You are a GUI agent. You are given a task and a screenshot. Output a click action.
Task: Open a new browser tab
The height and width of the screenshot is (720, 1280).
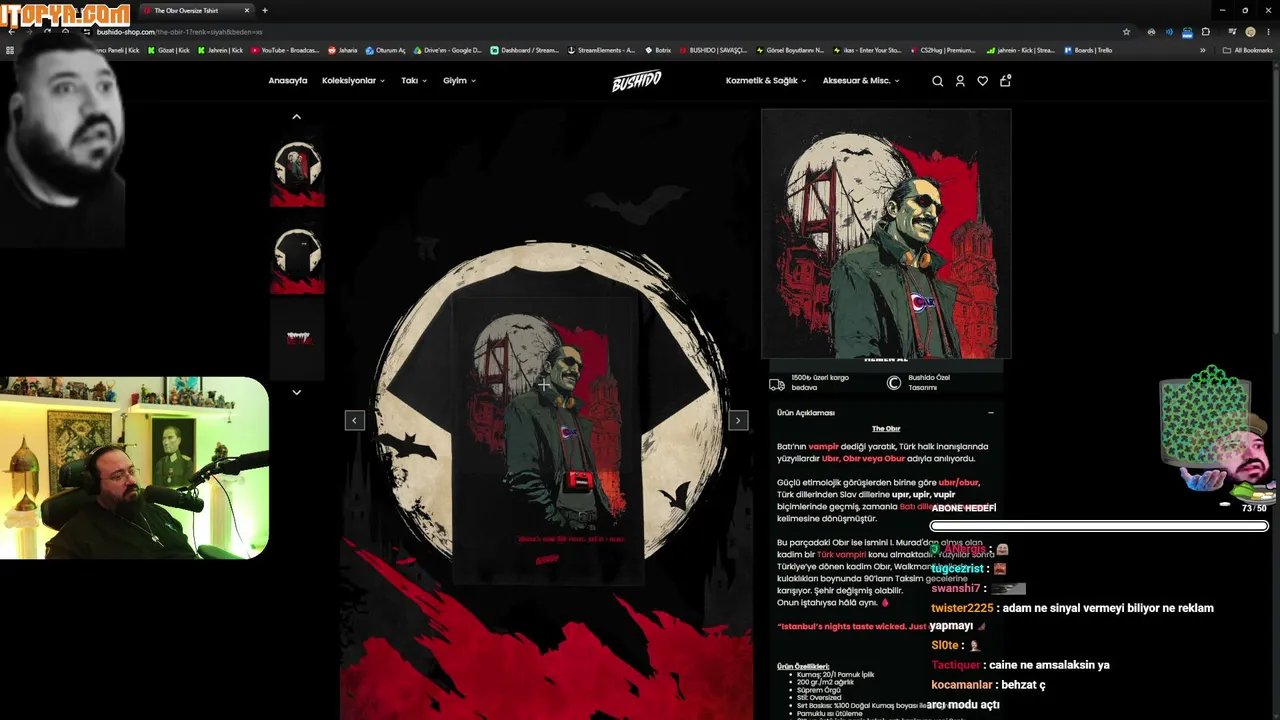click(264, 11)
